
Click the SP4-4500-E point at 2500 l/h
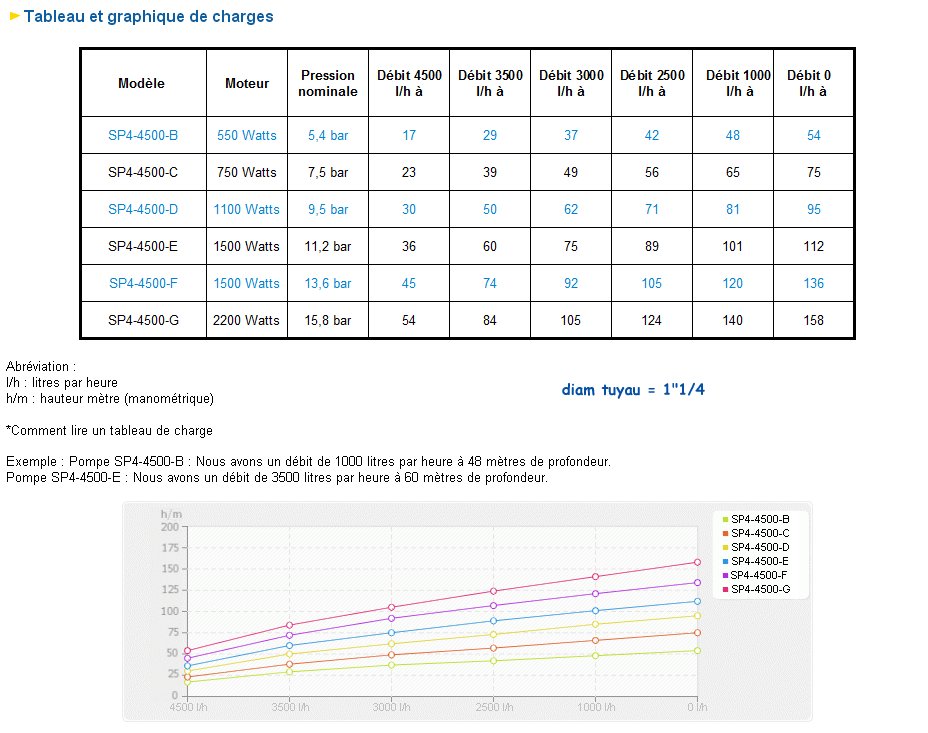[494, 621]
